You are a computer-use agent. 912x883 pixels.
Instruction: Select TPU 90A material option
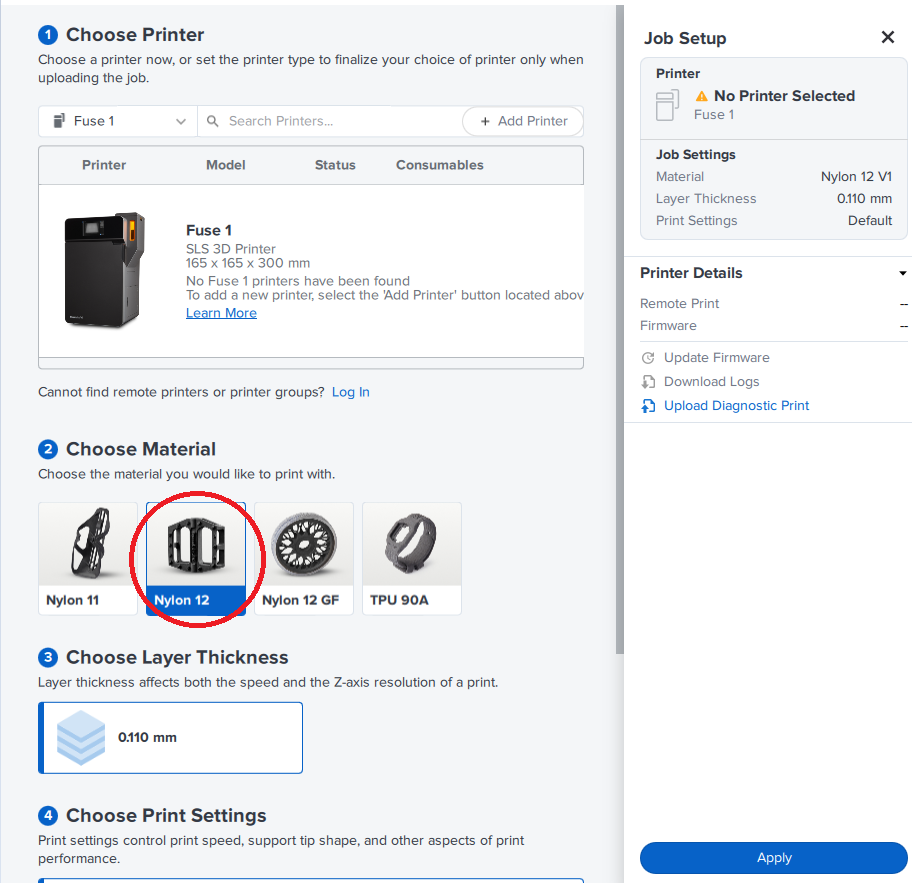(412, 557)
